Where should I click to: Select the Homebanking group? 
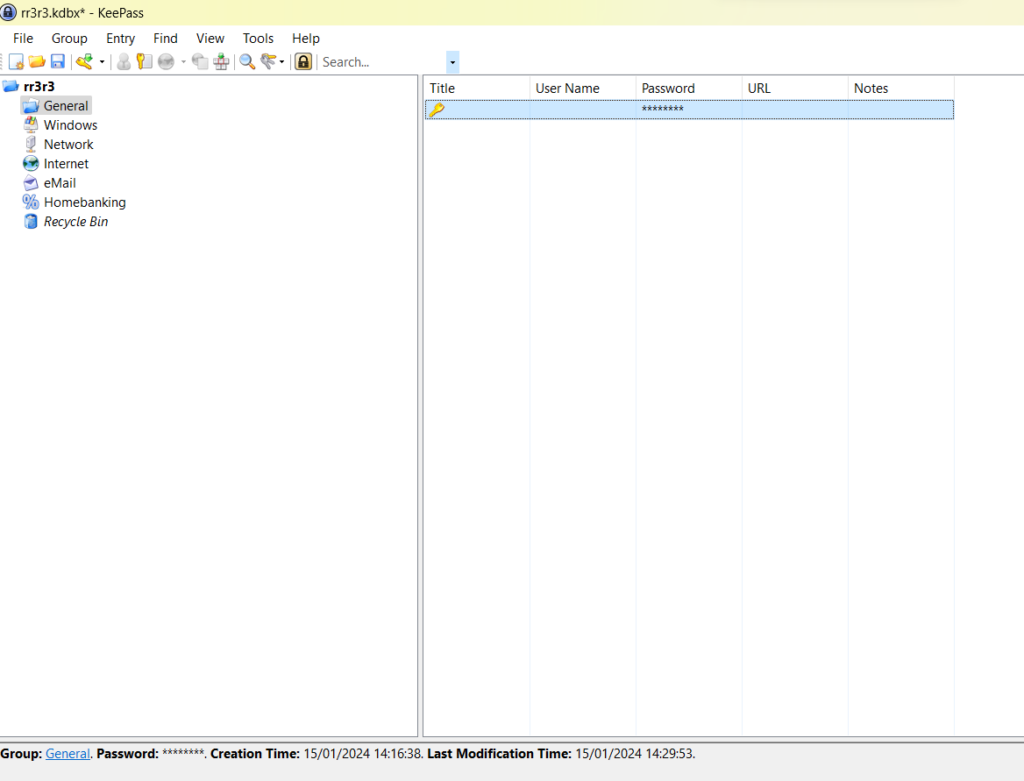[84, 202]
